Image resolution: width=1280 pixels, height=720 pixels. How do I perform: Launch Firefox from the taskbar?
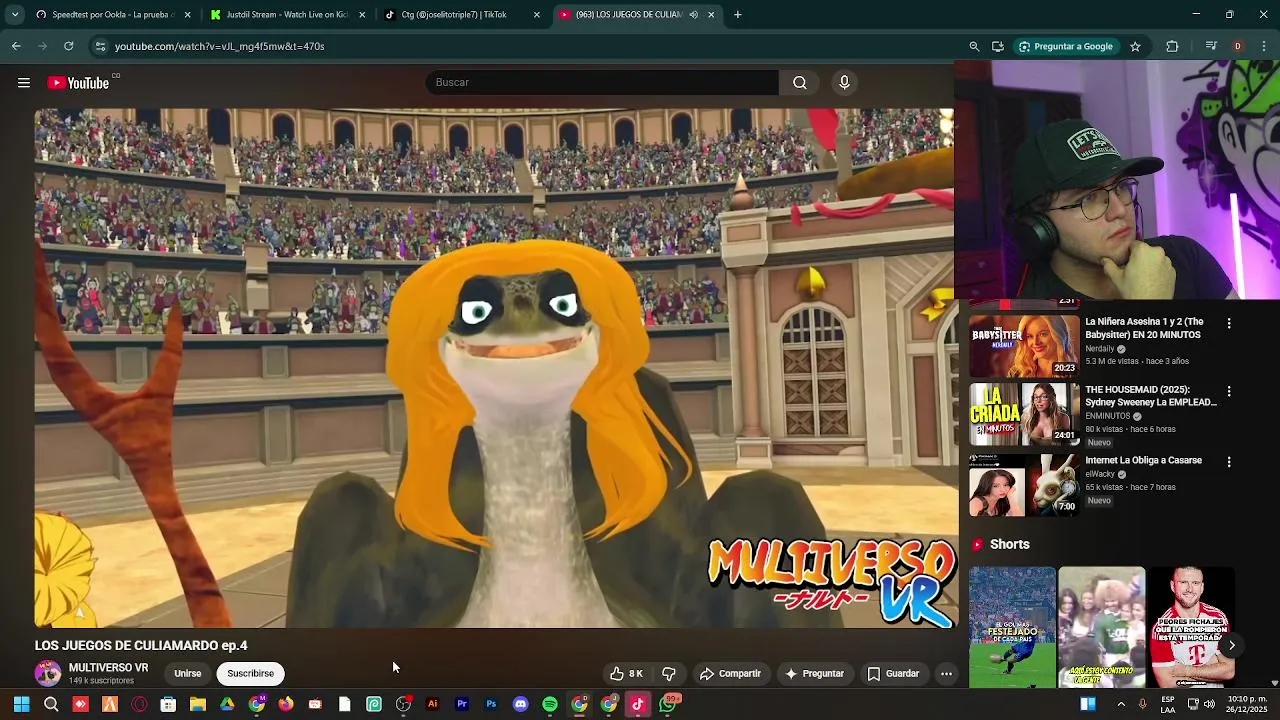pos(286,704)
